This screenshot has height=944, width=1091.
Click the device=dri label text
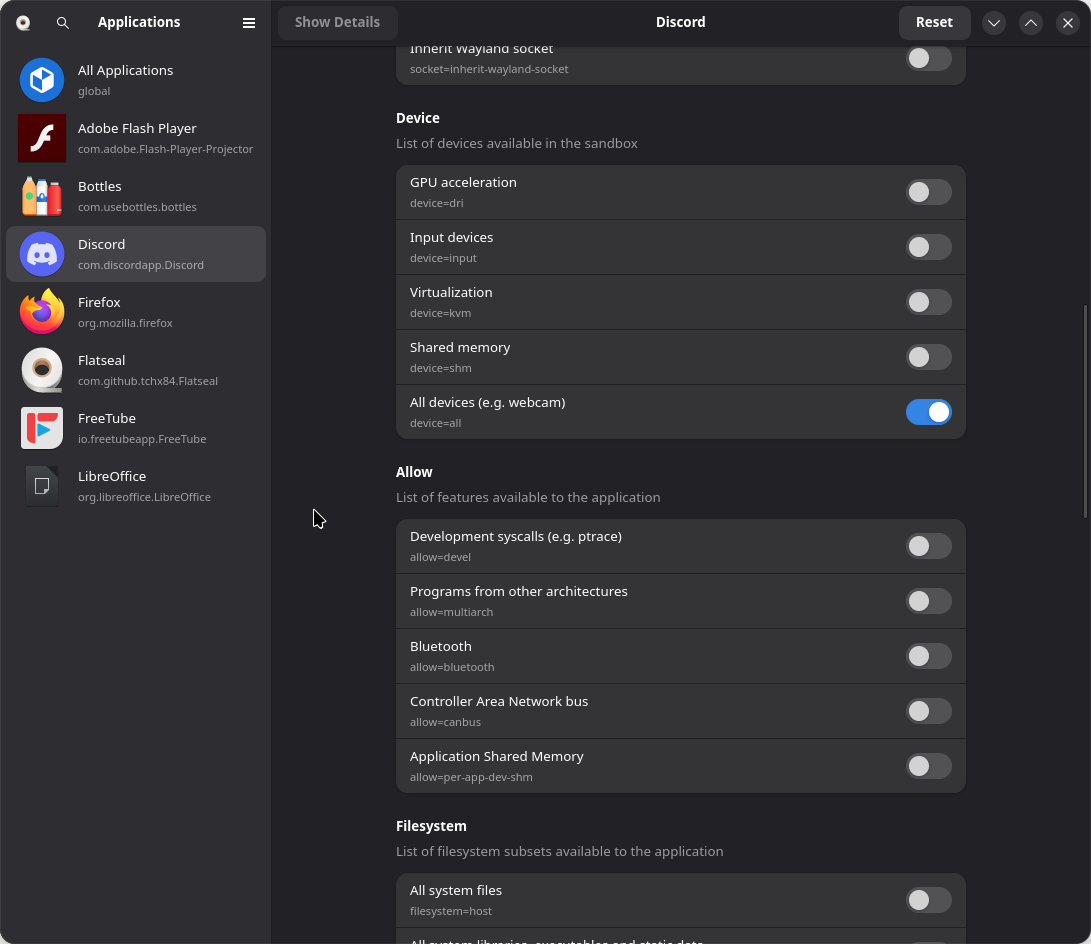click(436, 203)
